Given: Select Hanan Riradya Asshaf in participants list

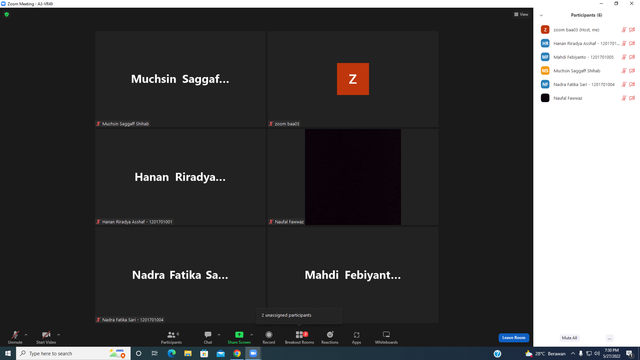Looking at the screenshot, I should [587, 43].
